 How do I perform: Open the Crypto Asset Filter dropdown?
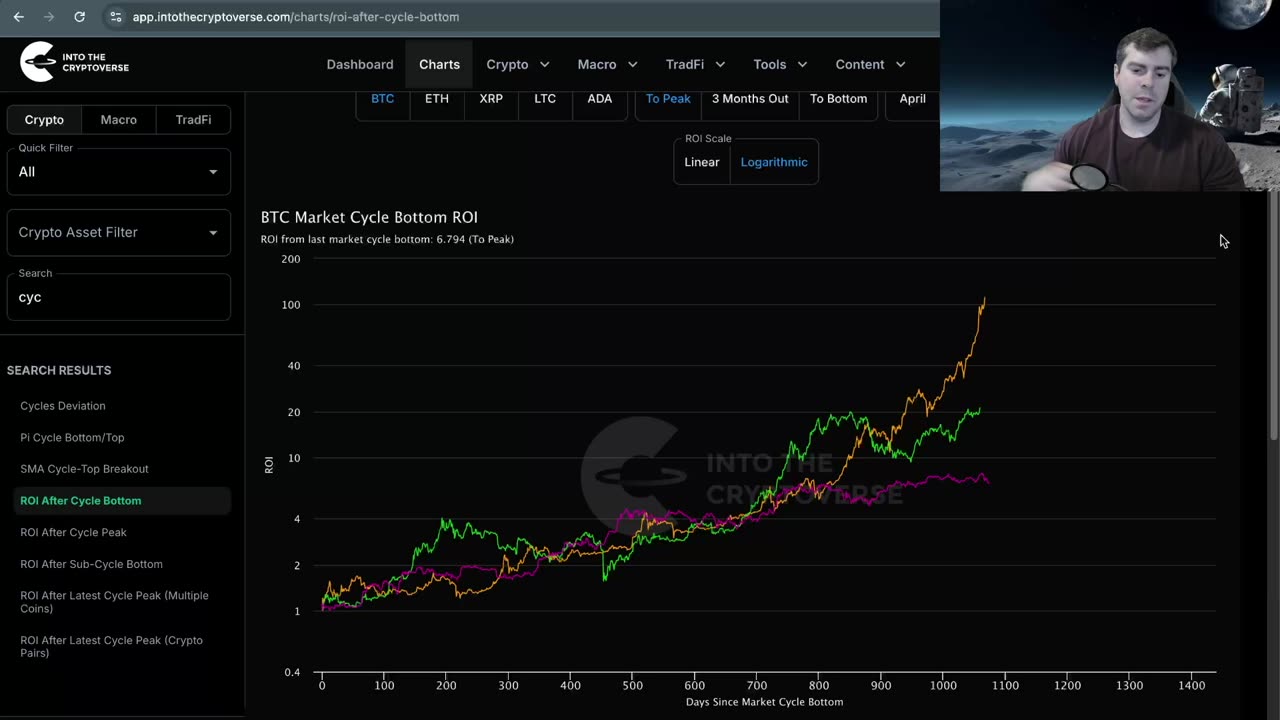click(x=119, y=232)
